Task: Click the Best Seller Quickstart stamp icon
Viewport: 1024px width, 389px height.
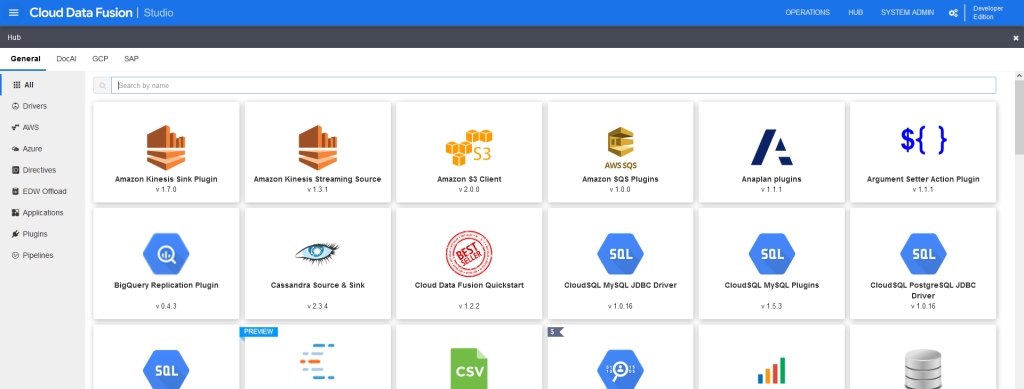Action: [469, 254]
